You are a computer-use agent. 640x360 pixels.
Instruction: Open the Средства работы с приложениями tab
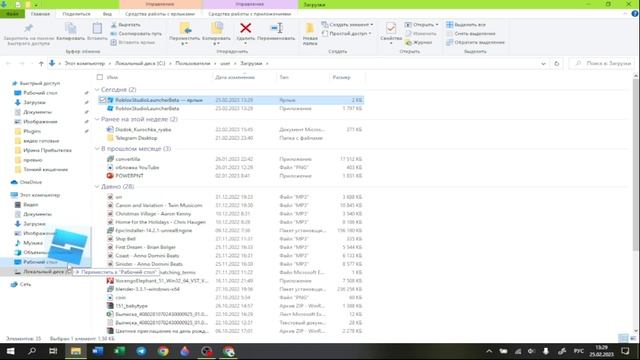249,13
